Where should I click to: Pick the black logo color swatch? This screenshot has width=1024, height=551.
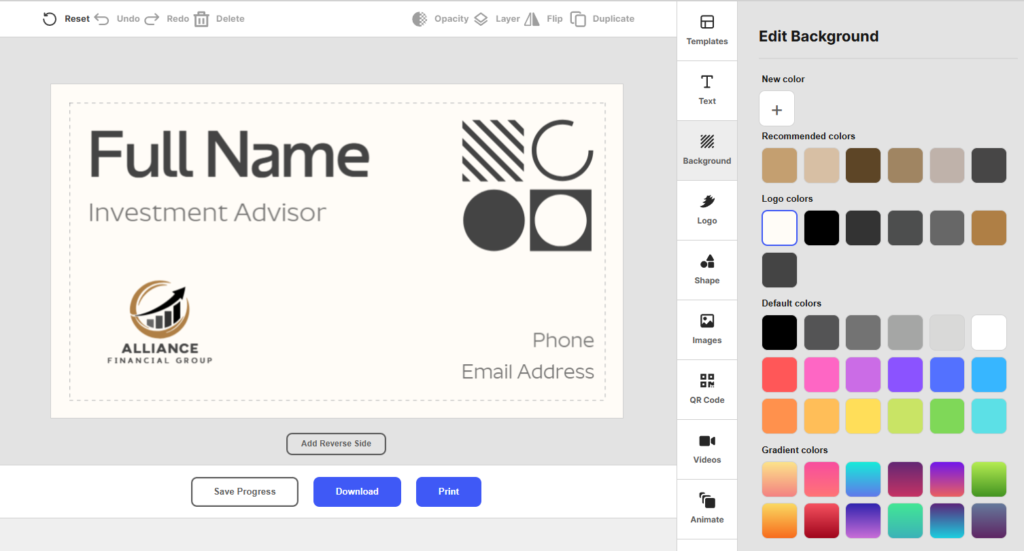(821, 228)
